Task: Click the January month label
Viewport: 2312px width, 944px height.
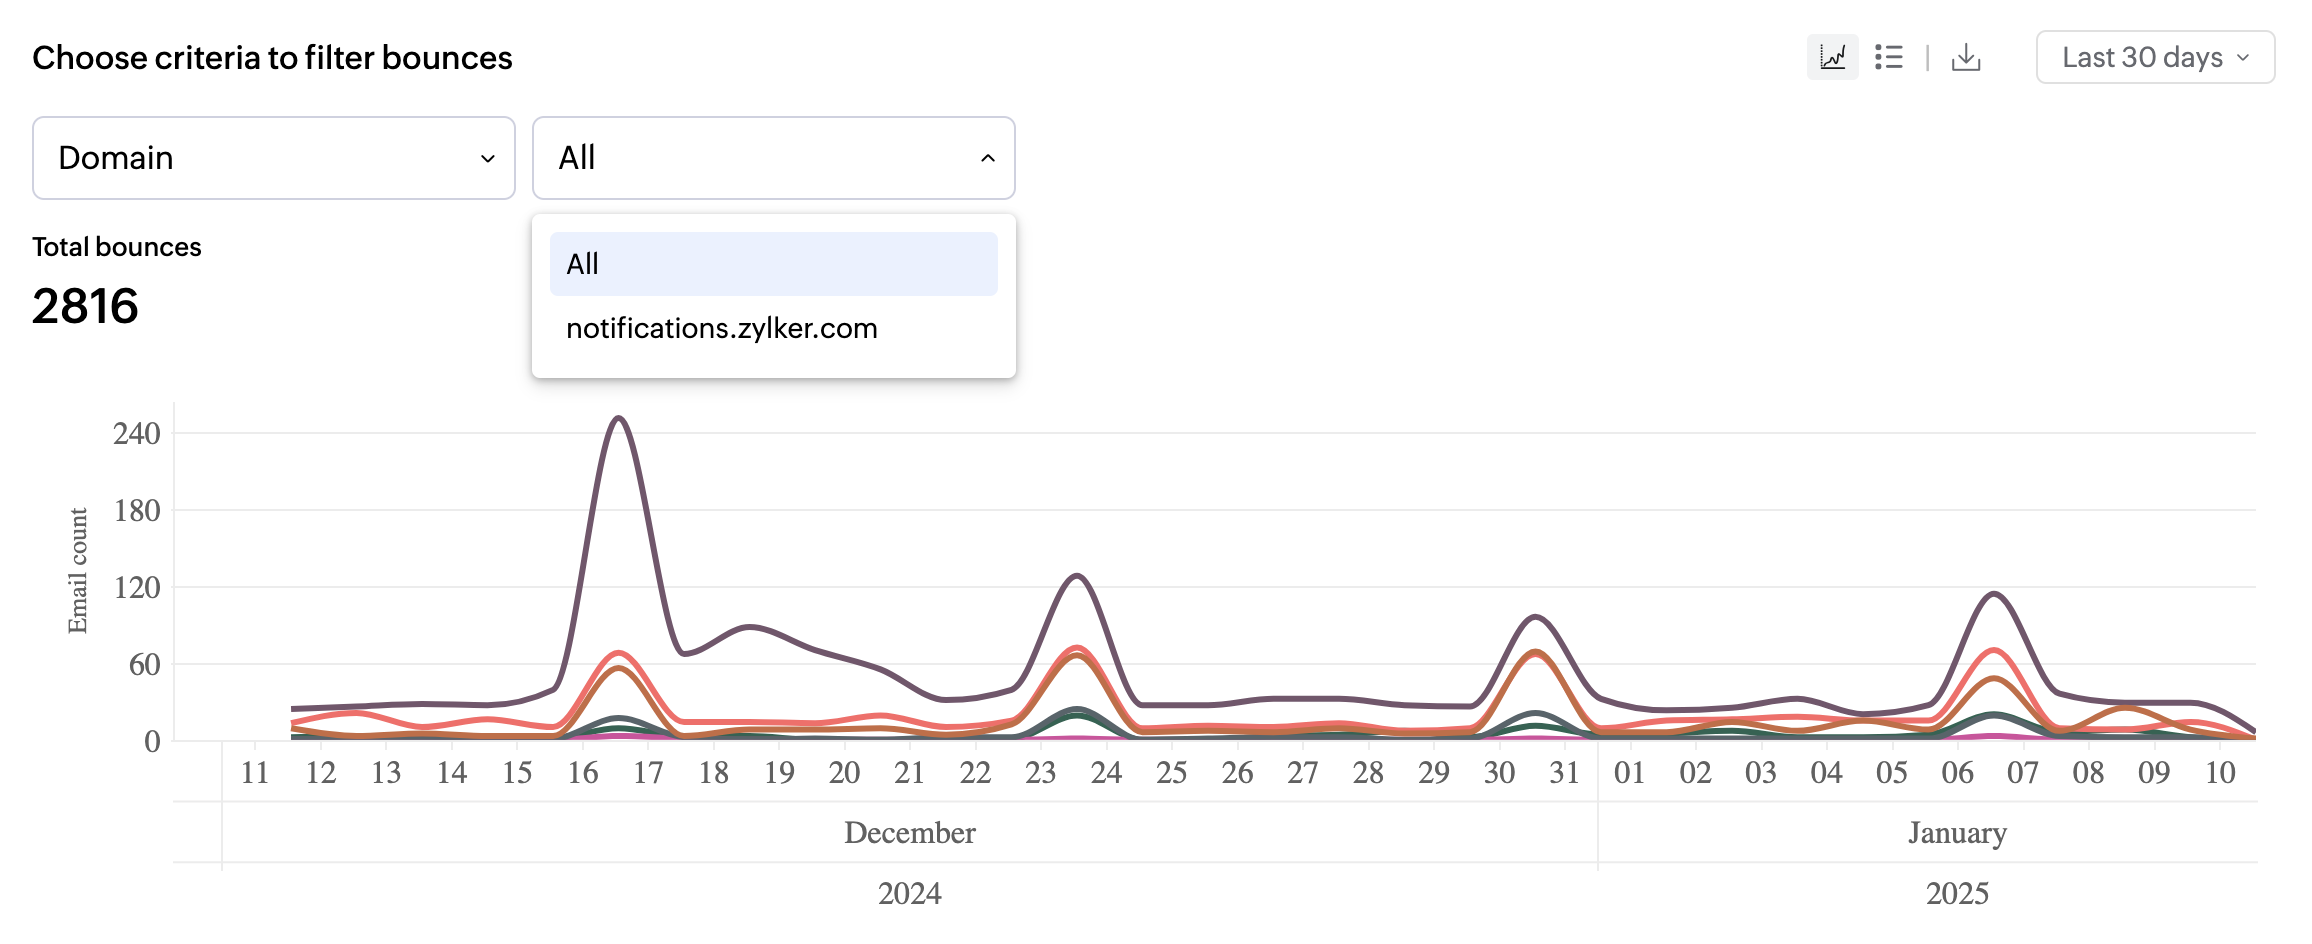Action: (1956, 832)
